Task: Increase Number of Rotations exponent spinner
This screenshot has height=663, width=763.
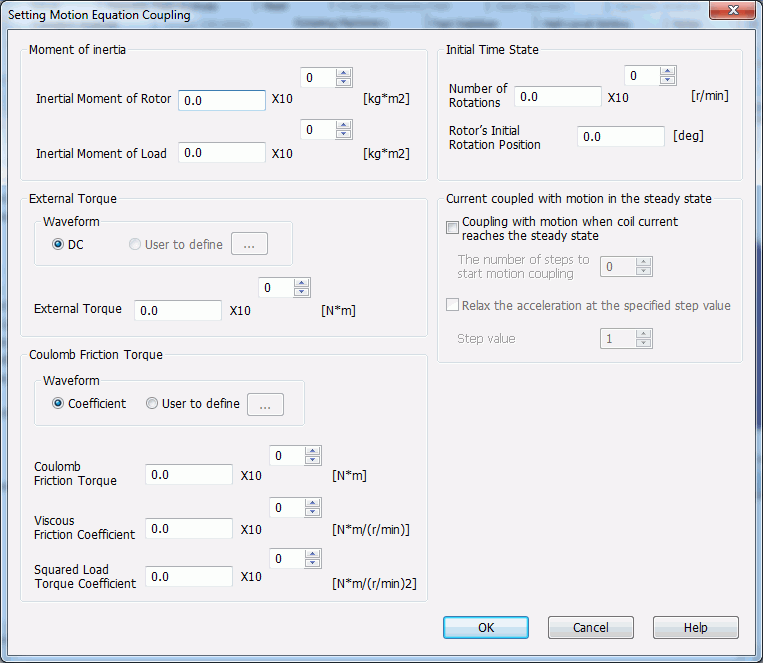Action: coord(668,71)
